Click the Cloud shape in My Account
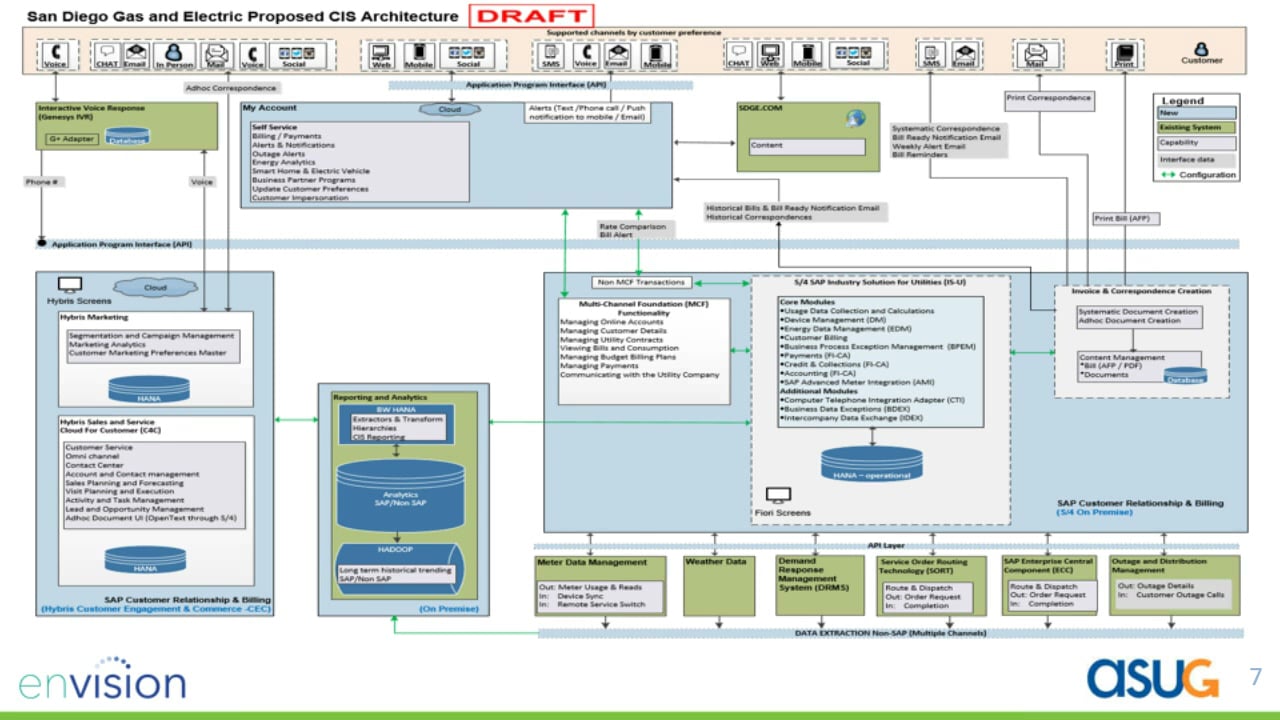The image size is (1280, 720). [449, 109]
